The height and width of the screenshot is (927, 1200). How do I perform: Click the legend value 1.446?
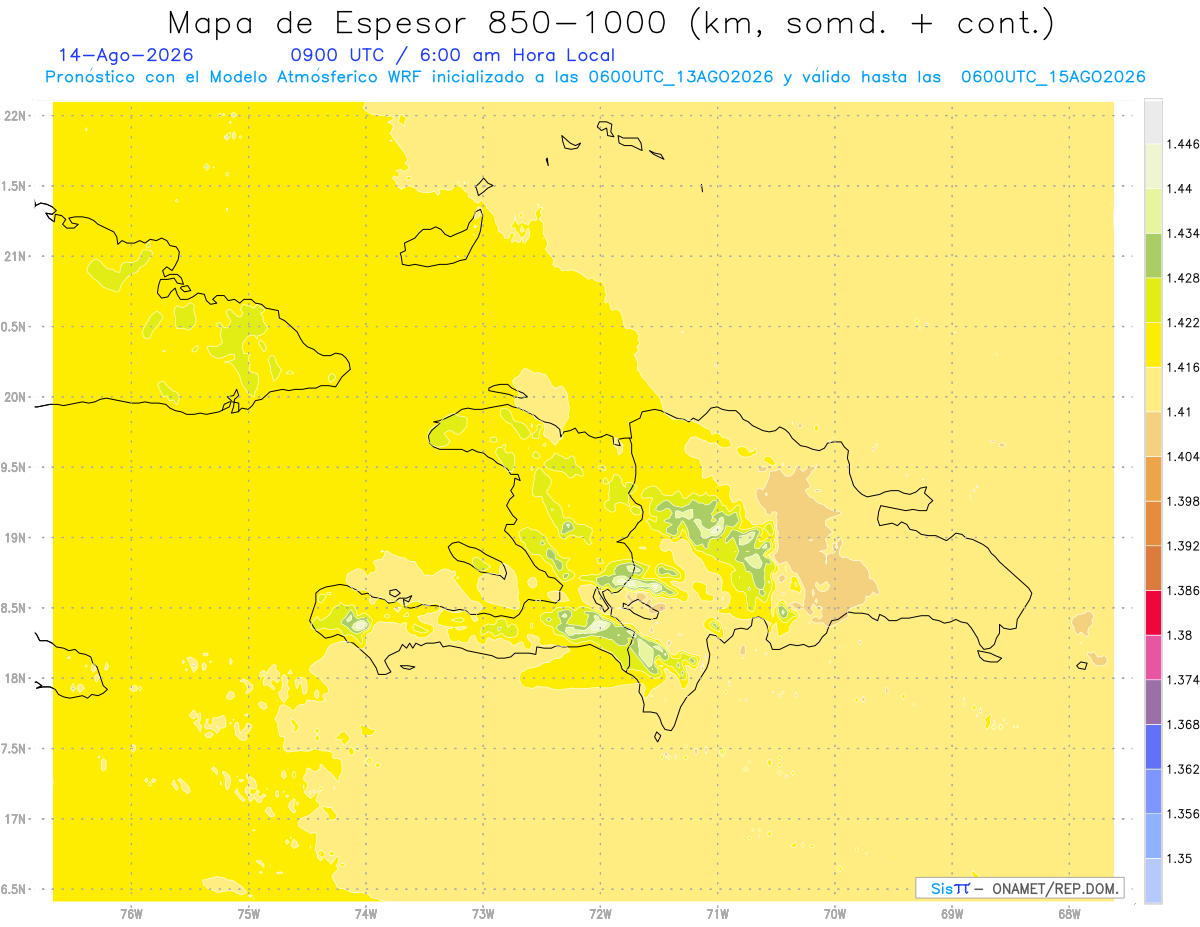tap(1184, 144)
